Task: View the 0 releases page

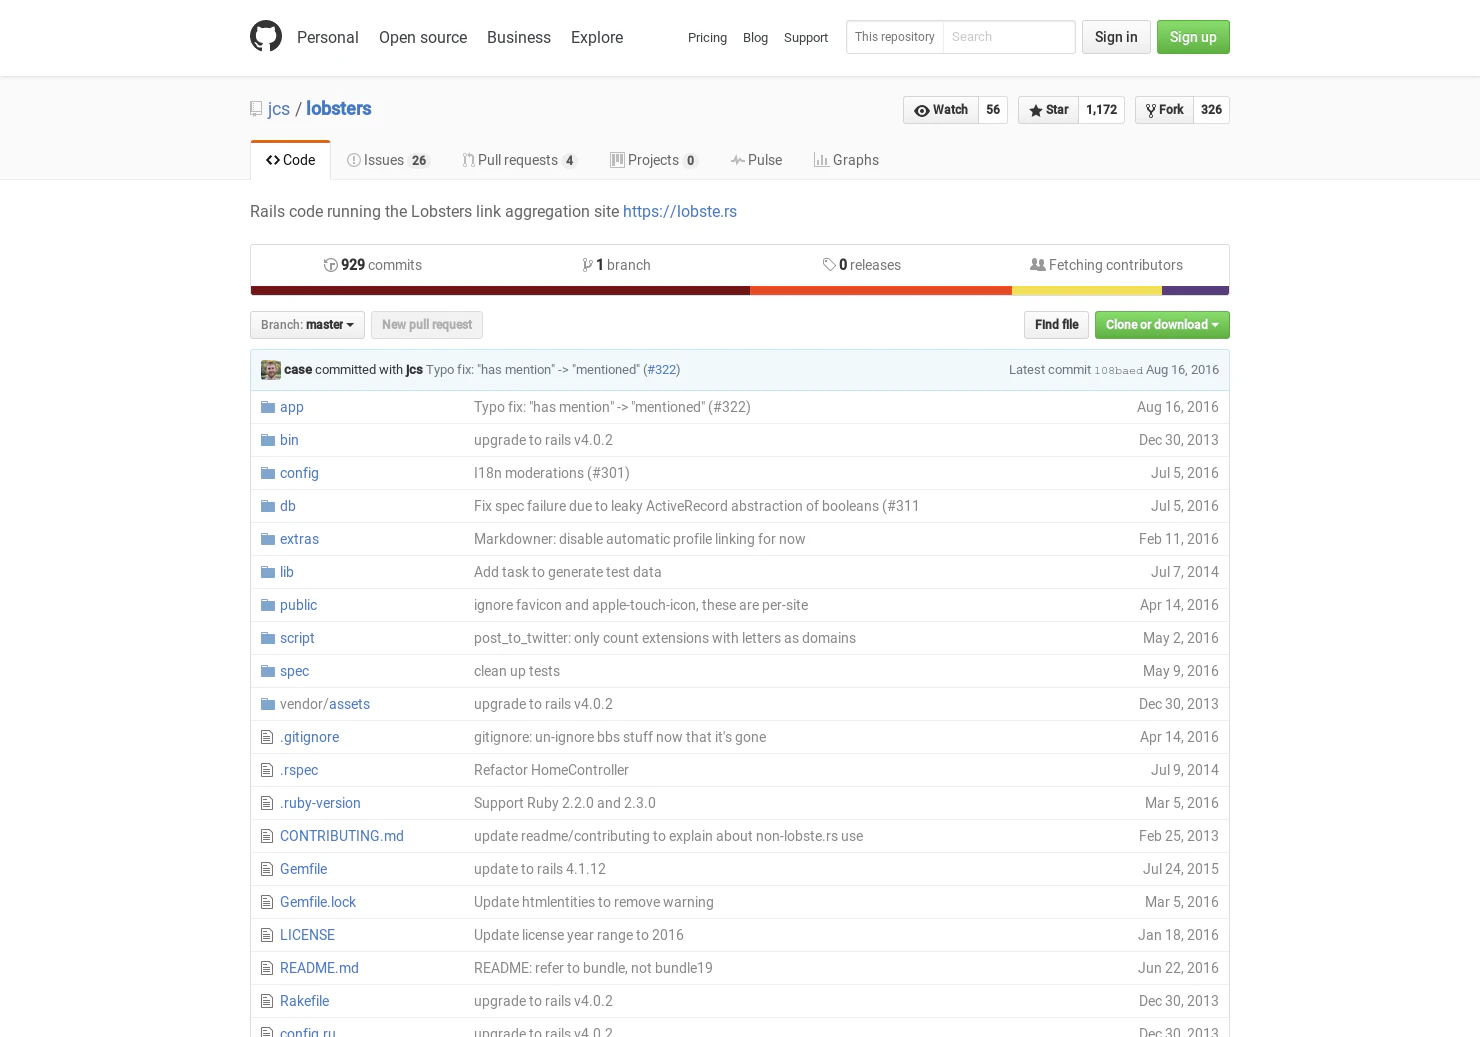Action: pos(862,265)
